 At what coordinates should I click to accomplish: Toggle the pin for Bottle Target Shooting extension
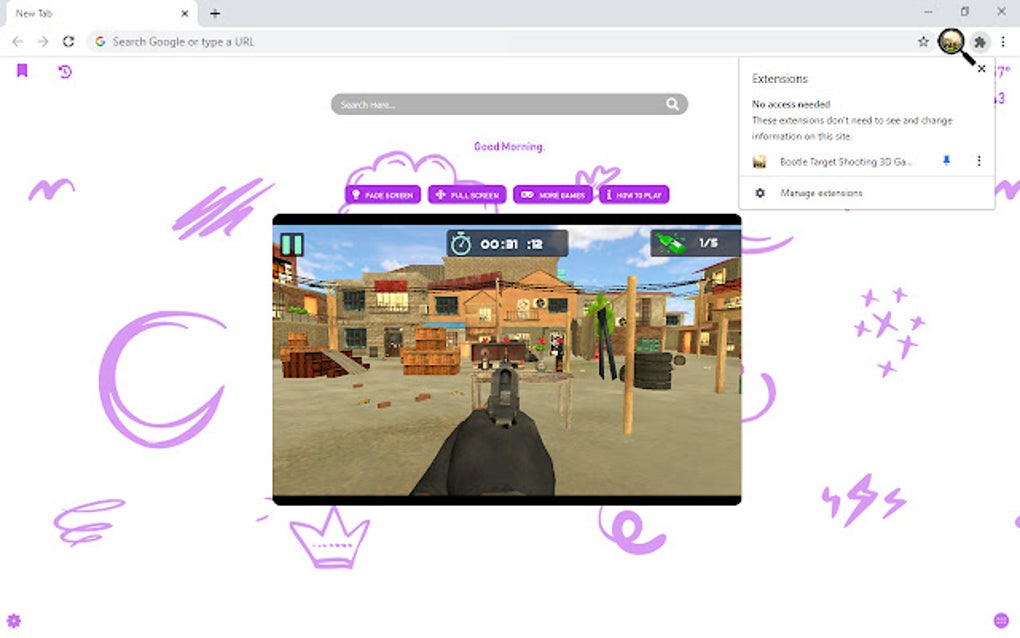click(946, 161)
